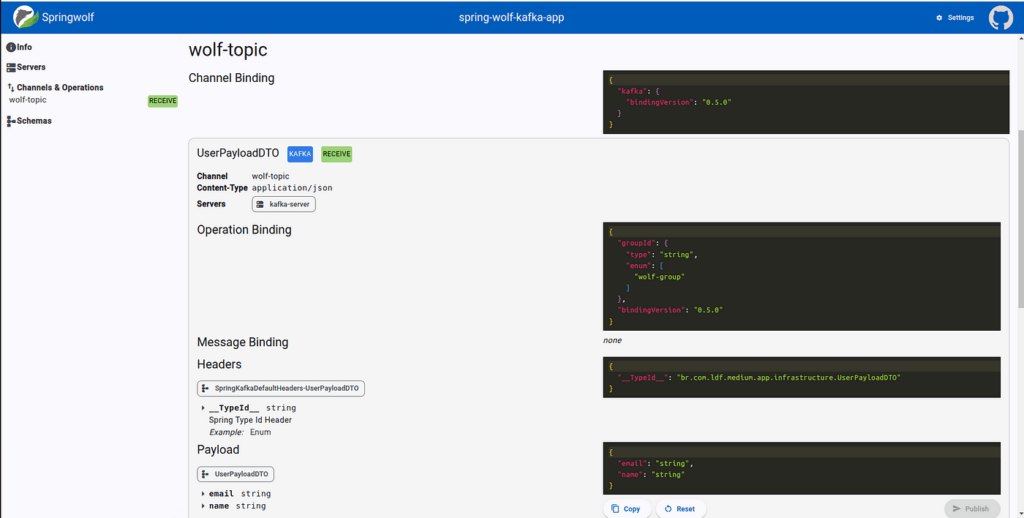Viewport: 1024px width, 518px height.
Task: Click the Info icon in sidebar
Action: 11,47
